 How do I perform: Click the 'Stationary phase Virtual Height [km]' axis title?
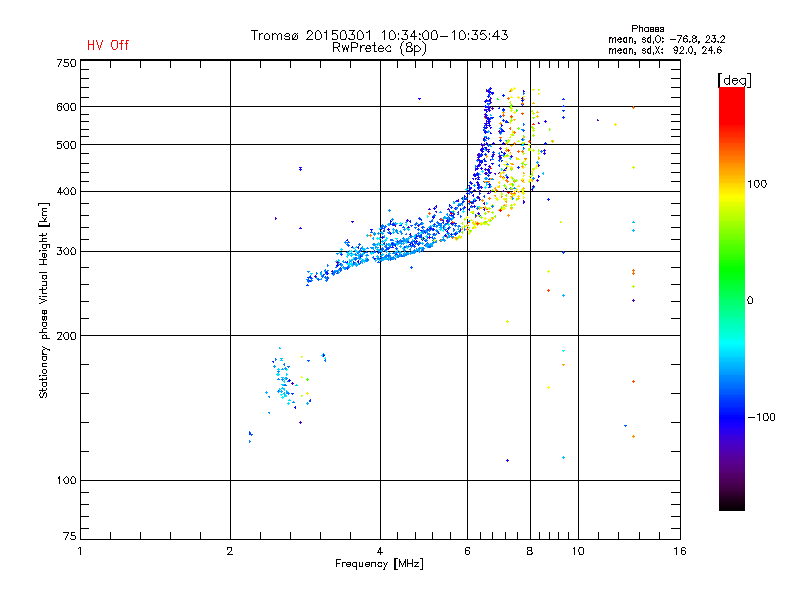[44, 300]
